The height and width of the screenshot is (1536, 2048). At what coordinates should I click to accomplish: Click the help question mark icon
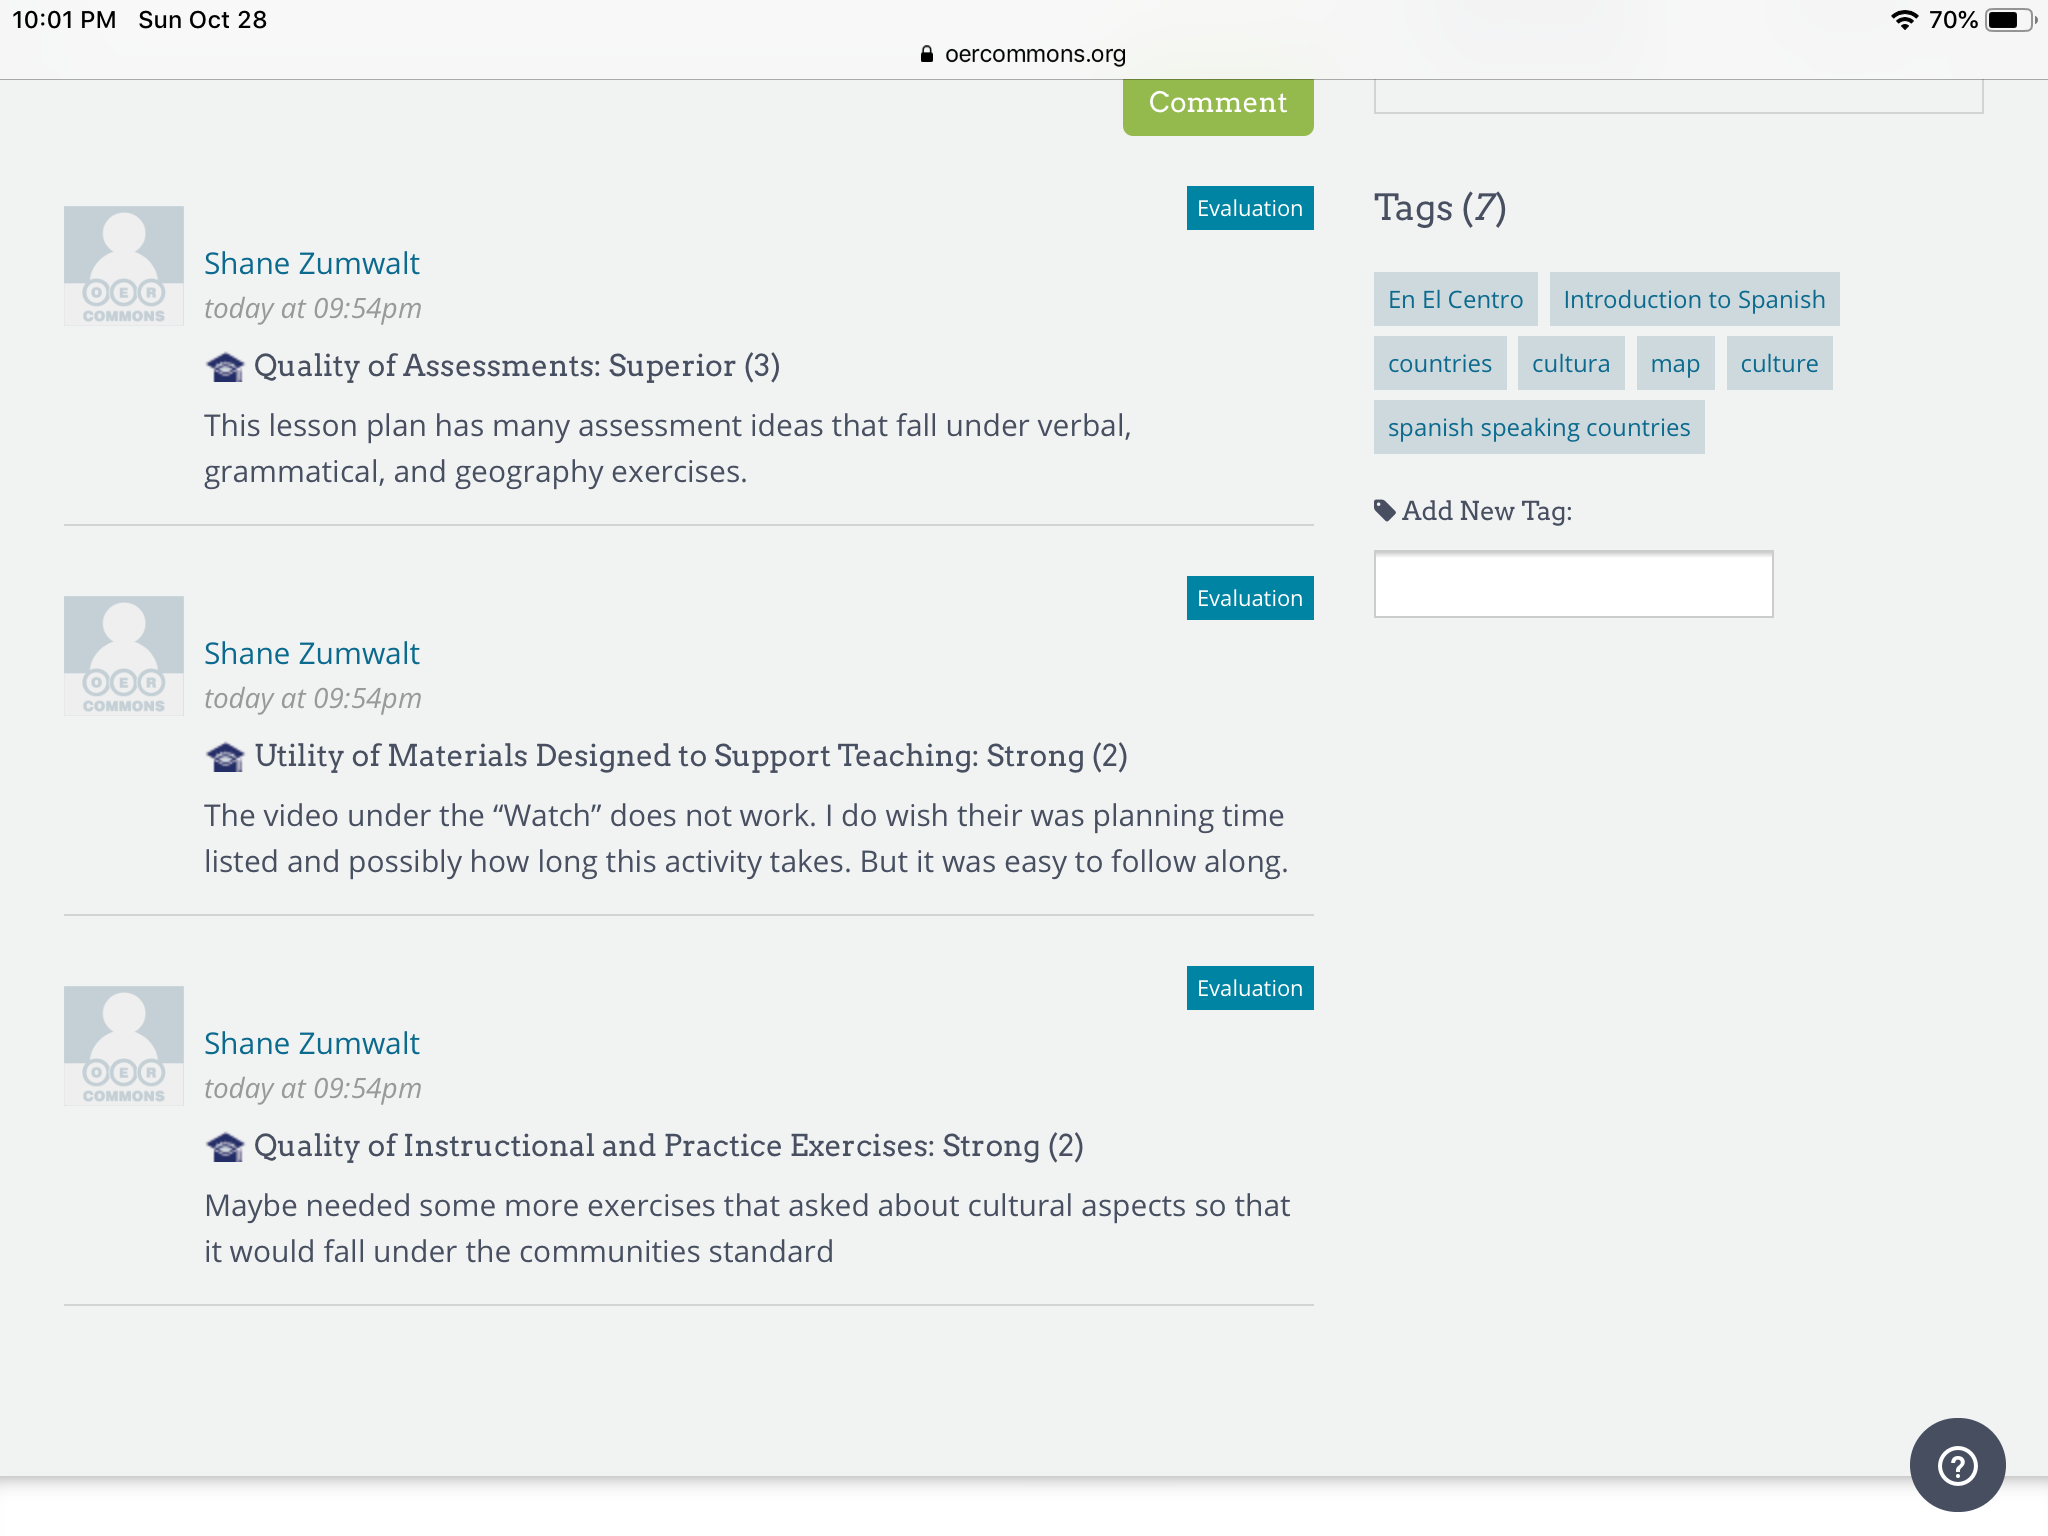pyautogui.click(x=1957, y=1466)
